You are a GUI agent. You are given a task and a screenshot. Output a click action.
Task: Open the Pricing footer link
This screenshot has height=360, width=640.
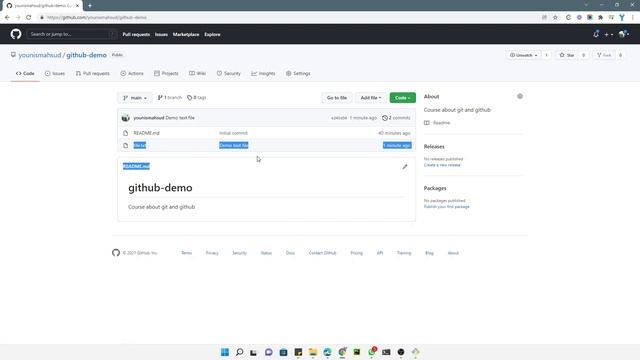(356, 253)
